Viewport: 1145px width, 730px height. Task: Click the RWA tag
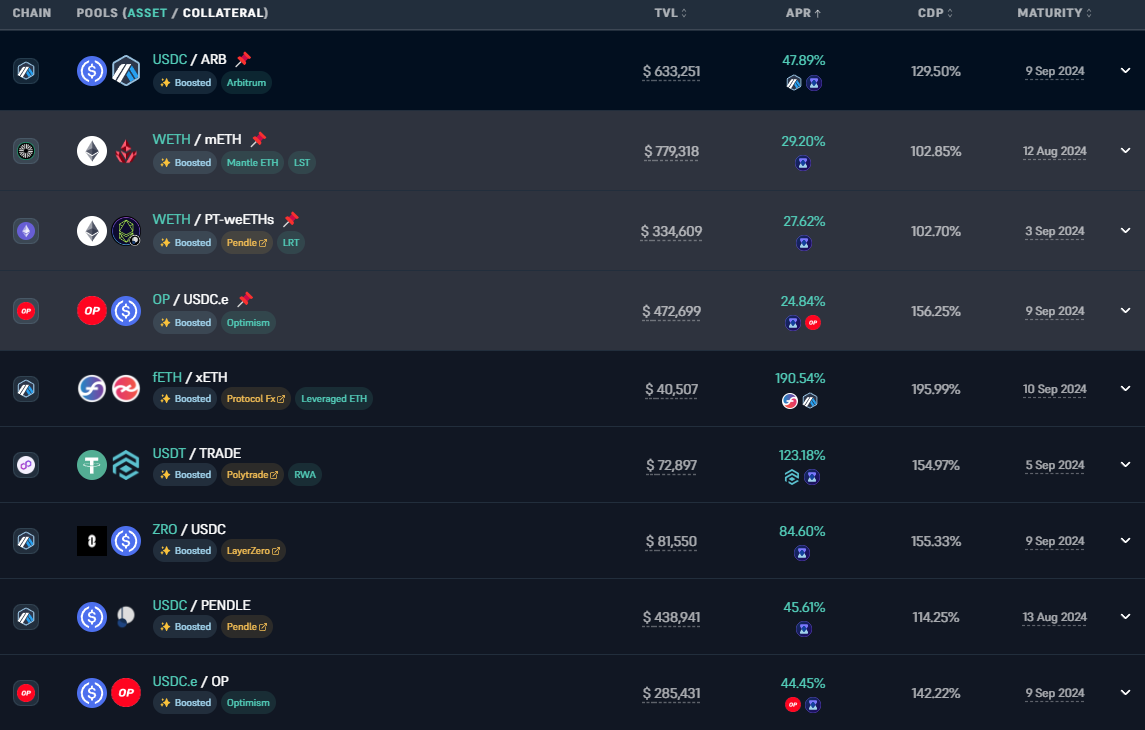tap(305, 474)
